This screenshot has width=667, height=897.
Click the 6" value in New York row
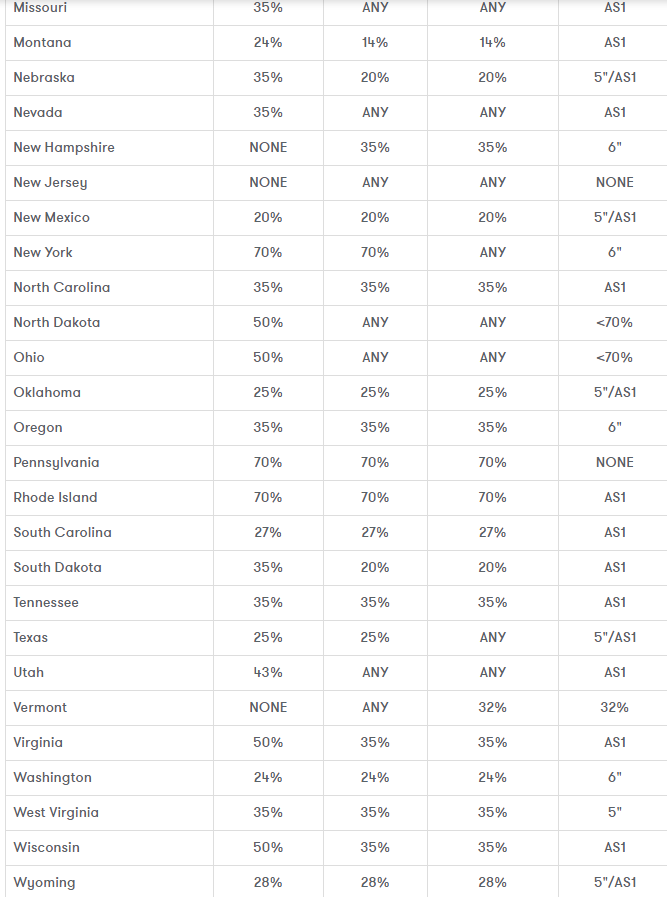click(x=615, y=253)
